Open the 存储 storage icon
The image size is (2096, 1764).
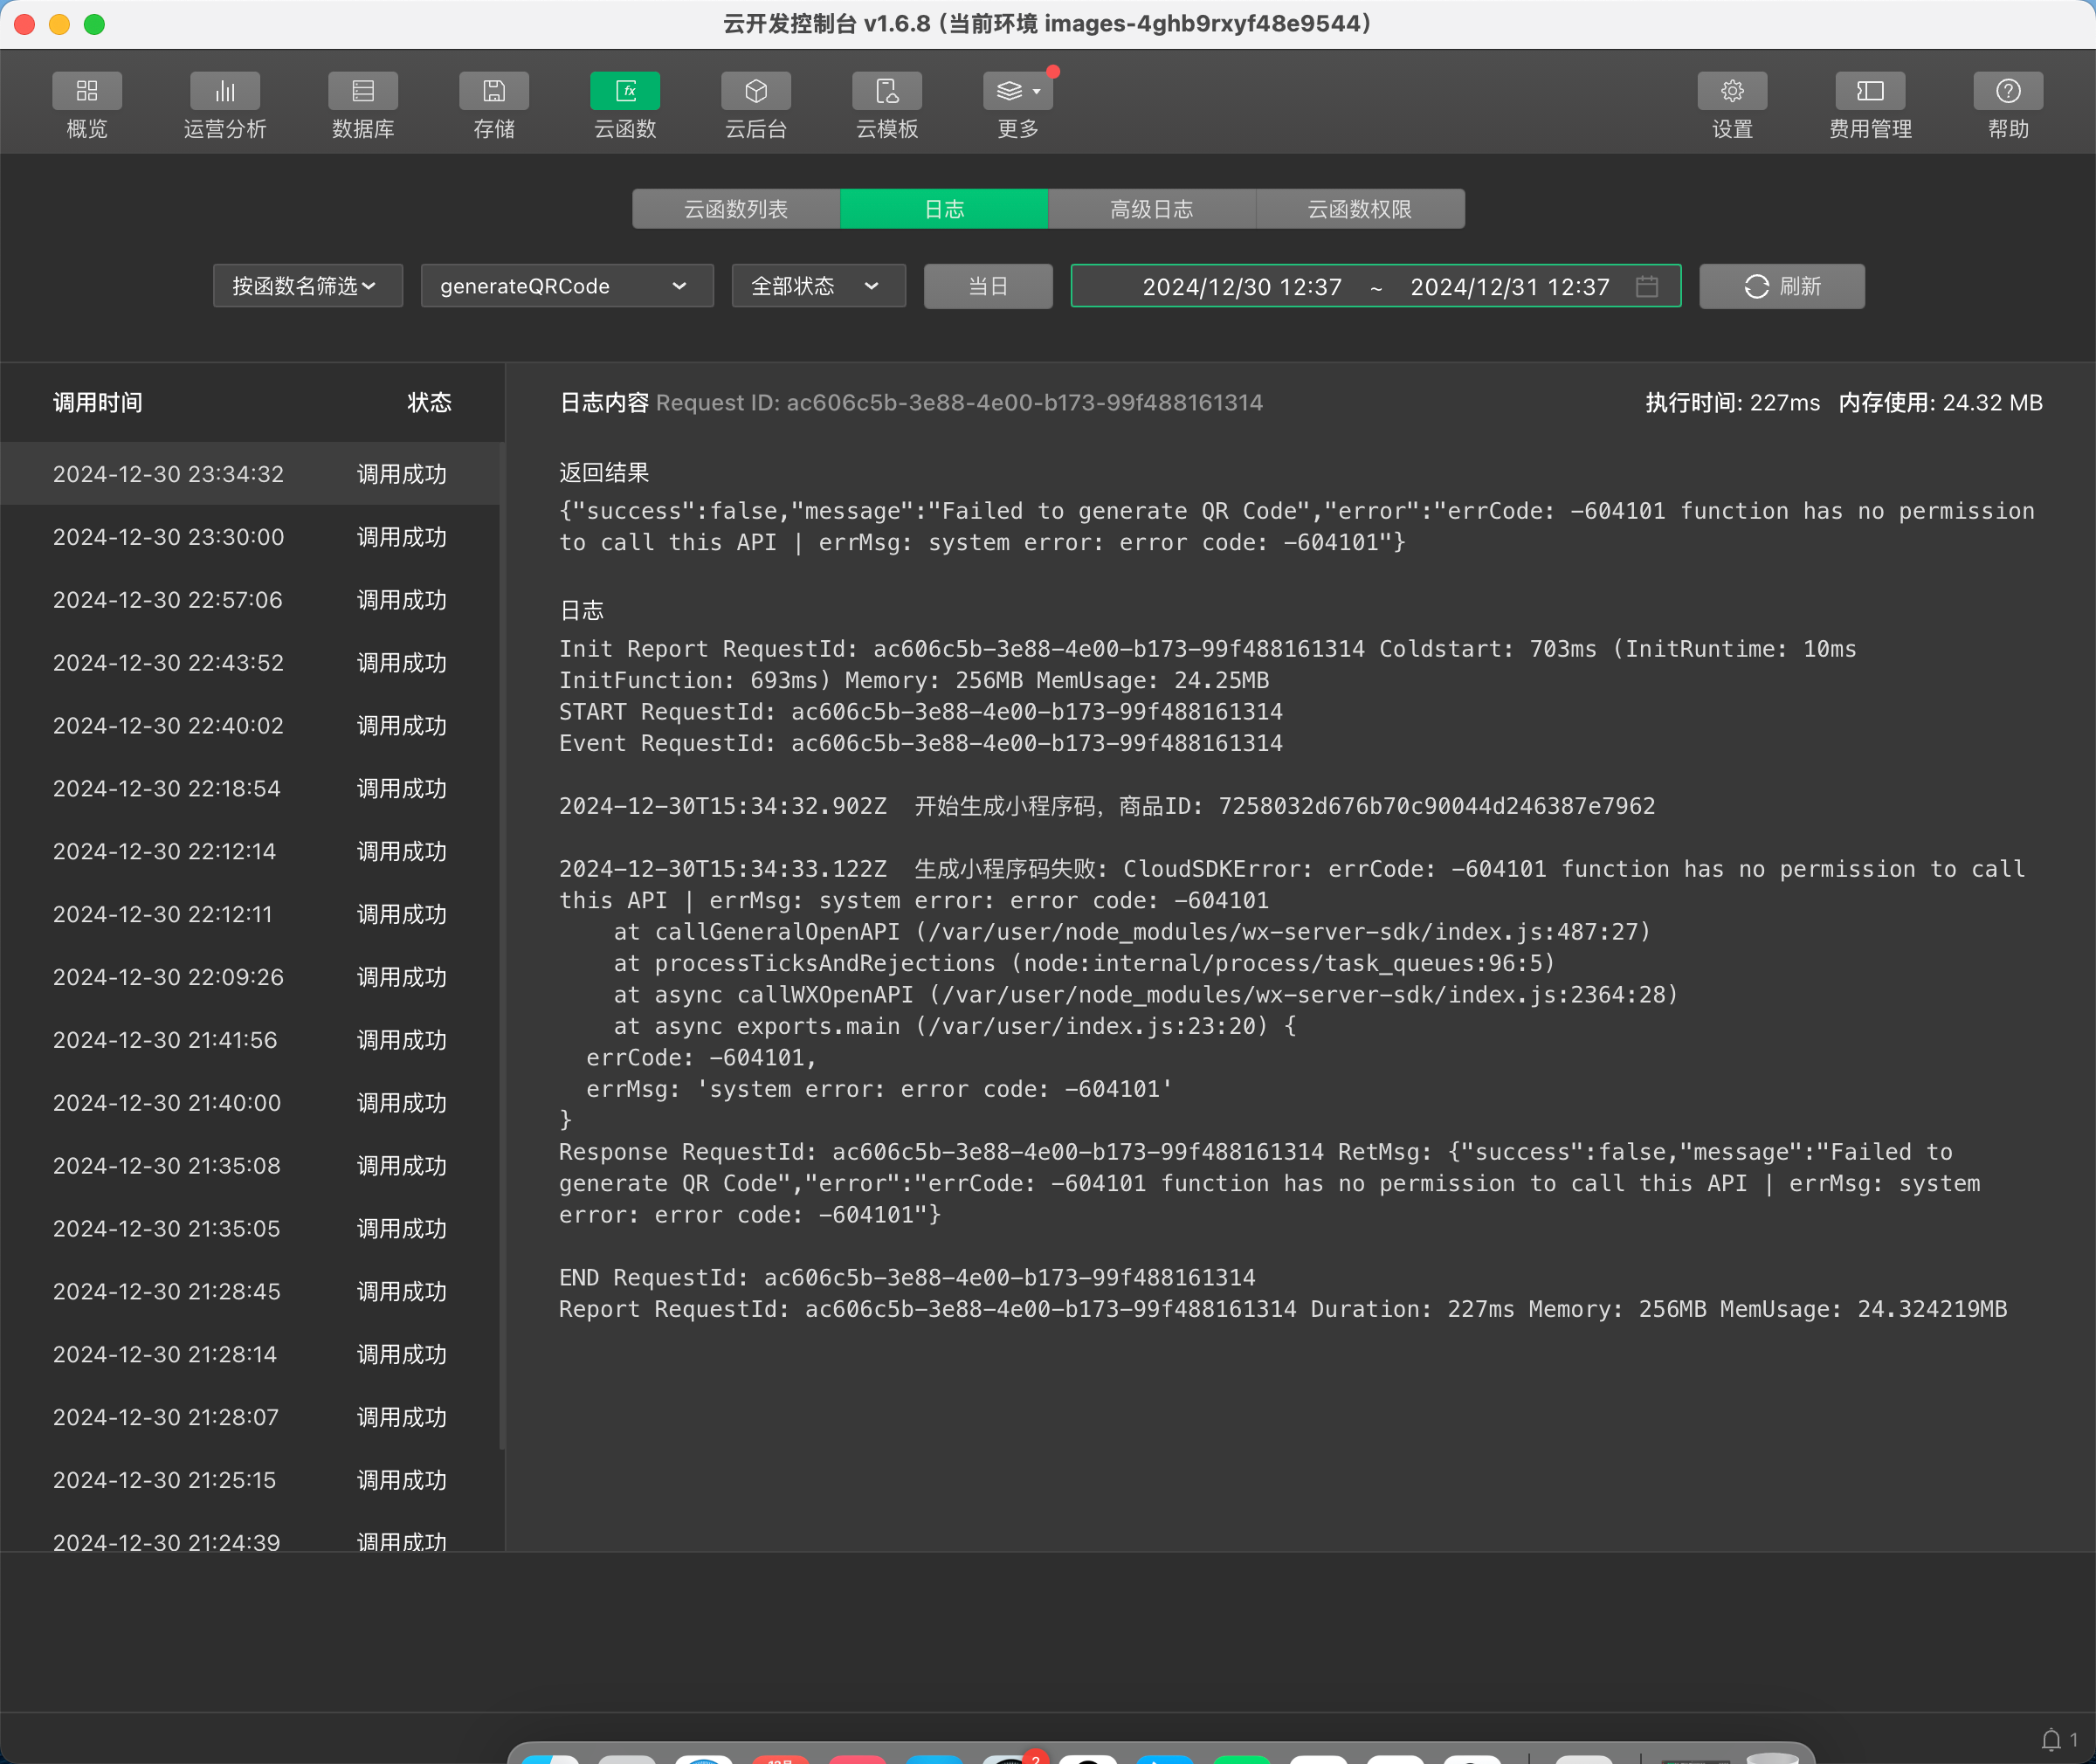point(494,92)
